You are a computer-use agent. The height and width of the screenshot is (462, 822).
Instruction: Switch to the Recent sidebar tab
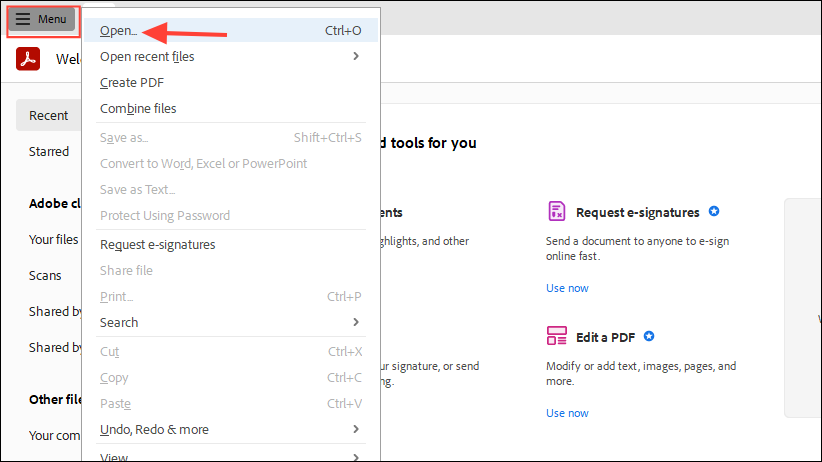[48, 116]
